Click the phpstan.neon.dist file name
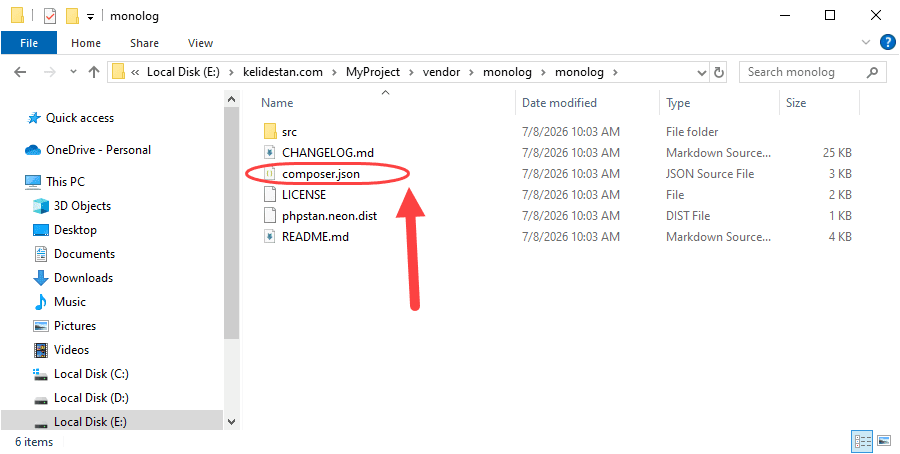This screenshot has width=900, height=454. pos(329,216)
